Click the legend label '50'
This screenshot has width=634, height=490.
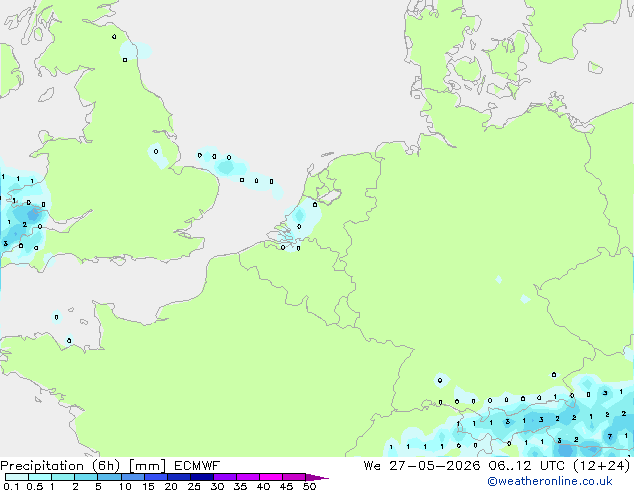(x=309, y=486)
